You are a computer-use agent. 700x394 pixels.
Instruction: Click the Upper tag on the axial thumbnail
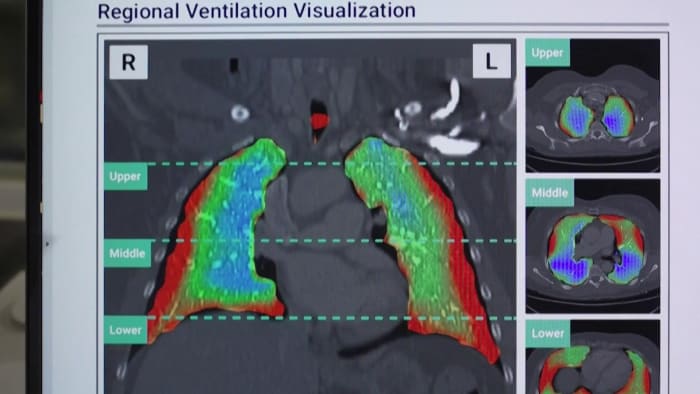(x=547, y=53)
